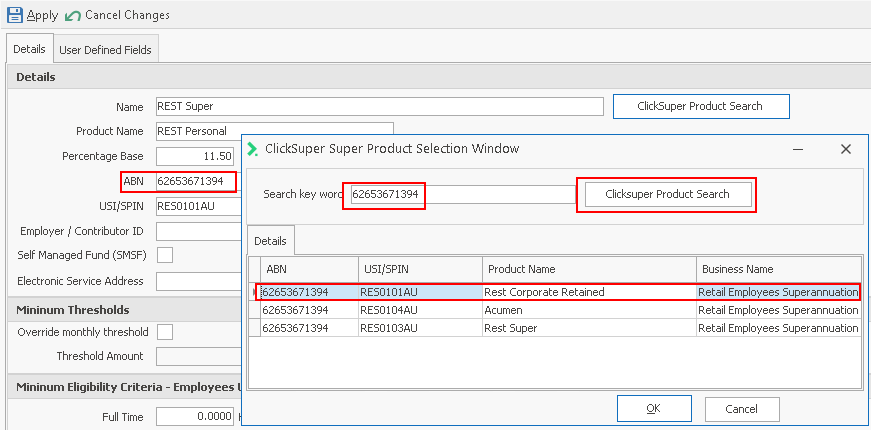Image resolution: width=871 pixels, height=430 pixels.
Task: Open Details tab in selection window
Action: click(x=270, y=241)
